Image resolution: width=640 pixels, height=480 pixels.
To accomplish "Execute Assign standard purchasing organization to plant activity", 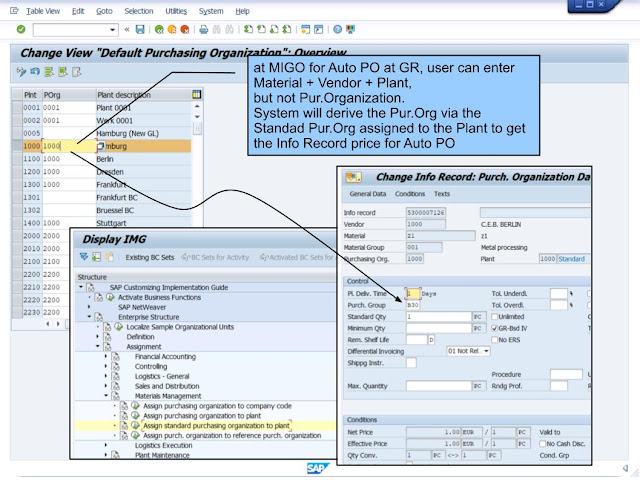I will click(135, 426).
